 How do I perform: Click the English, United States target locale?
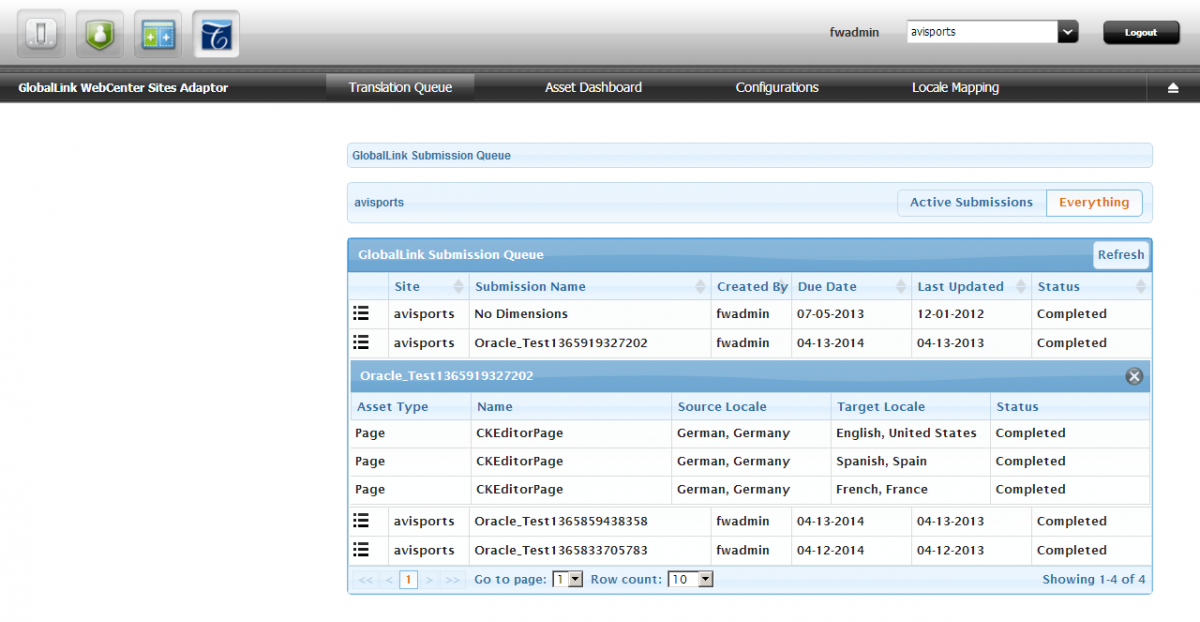(906, 433)
